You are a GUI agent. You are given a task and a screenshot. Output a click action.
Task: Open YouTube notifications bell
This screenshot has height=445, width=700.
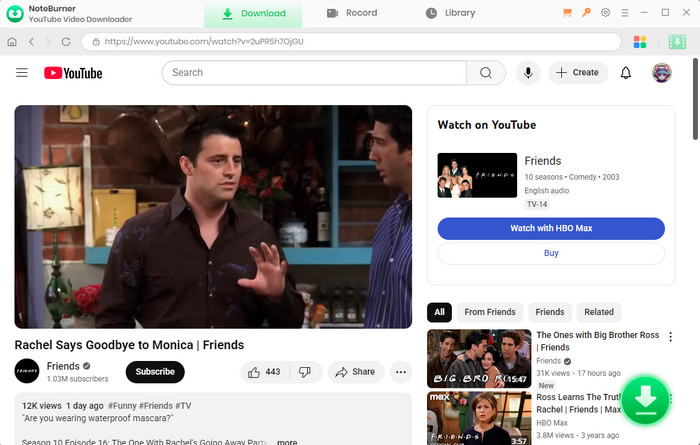click(626, 73)
